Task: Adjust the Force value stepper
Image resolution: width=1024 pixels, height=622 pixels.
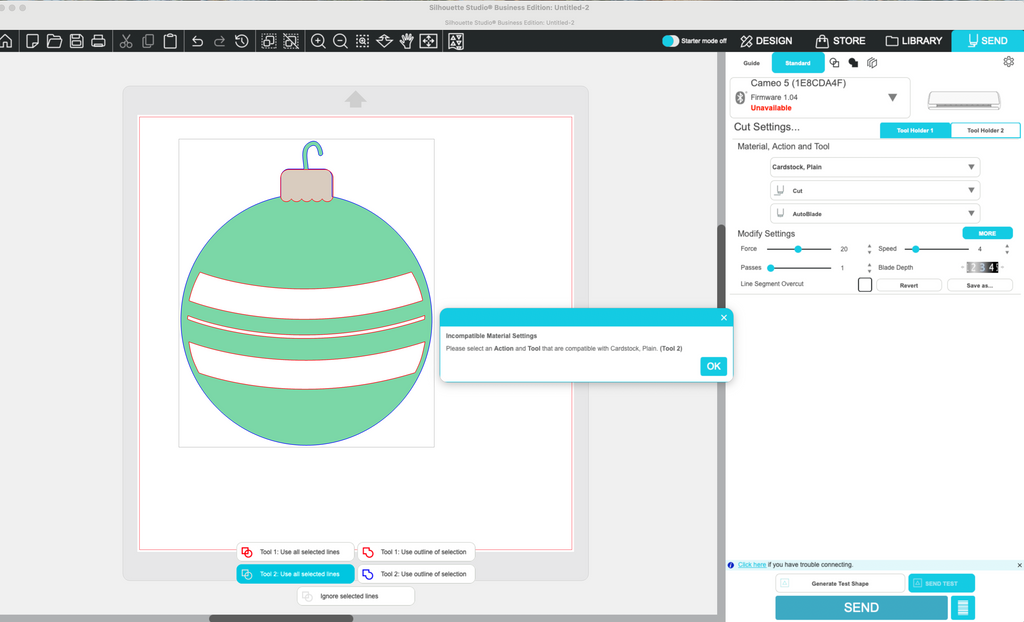Action: tap(869, 249)
